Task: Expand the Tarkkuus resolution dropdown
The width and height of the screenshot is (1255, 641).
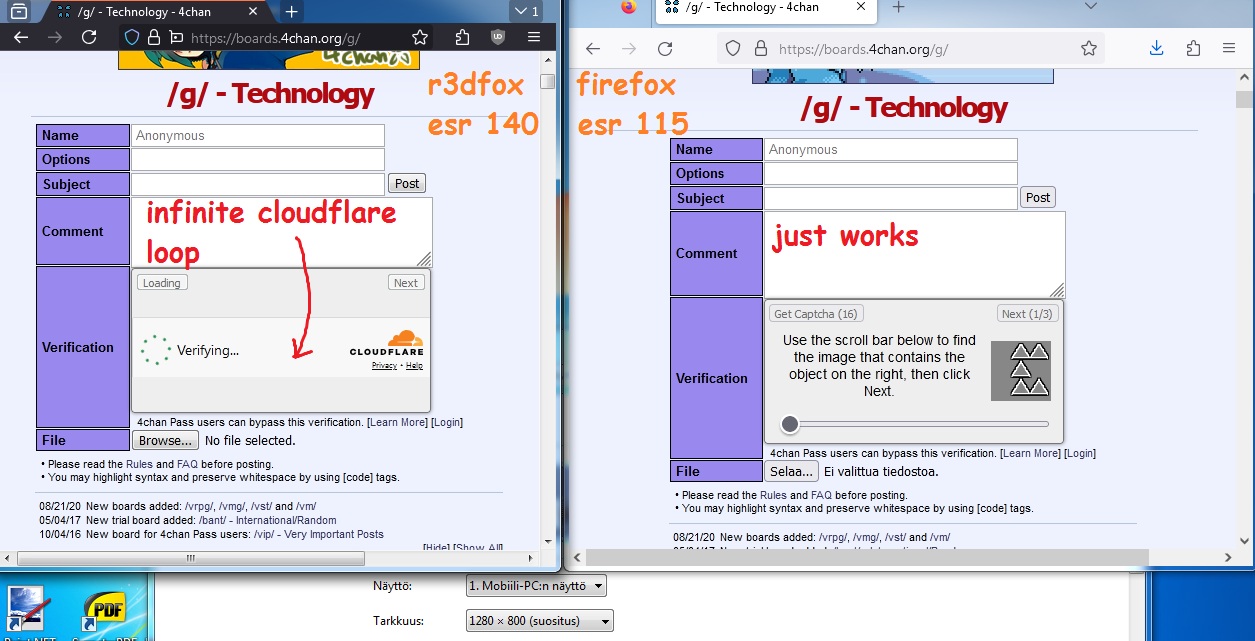Action: 539,621
